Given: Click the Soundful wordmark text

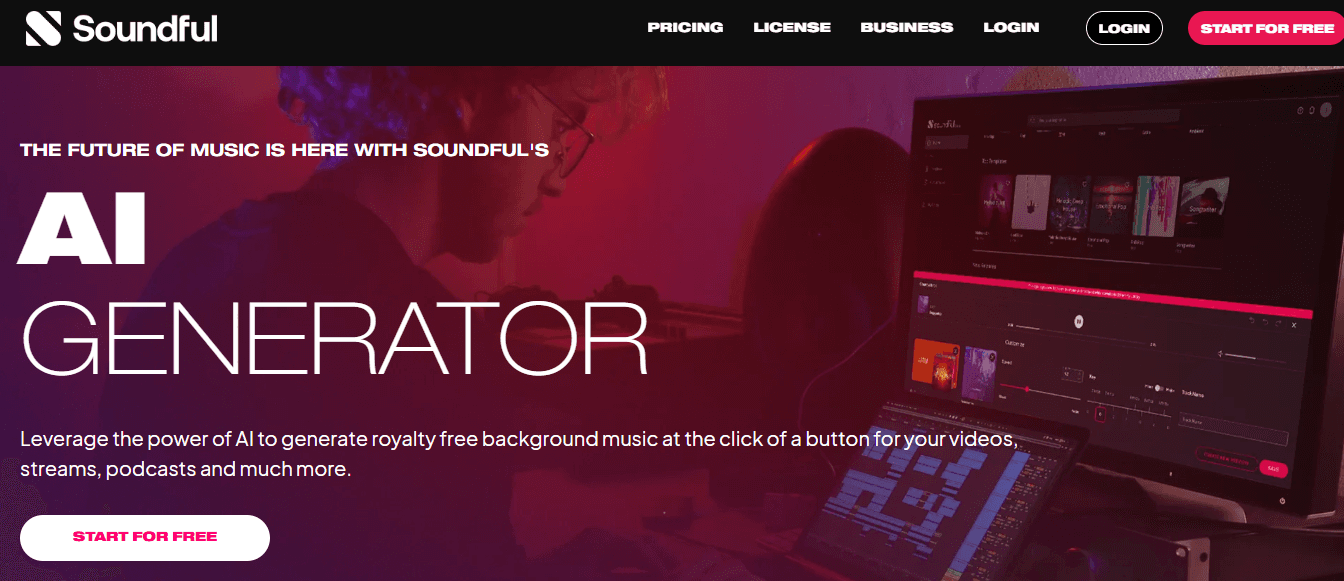Looking at the screenshot, I should click(x=145, y=28).
